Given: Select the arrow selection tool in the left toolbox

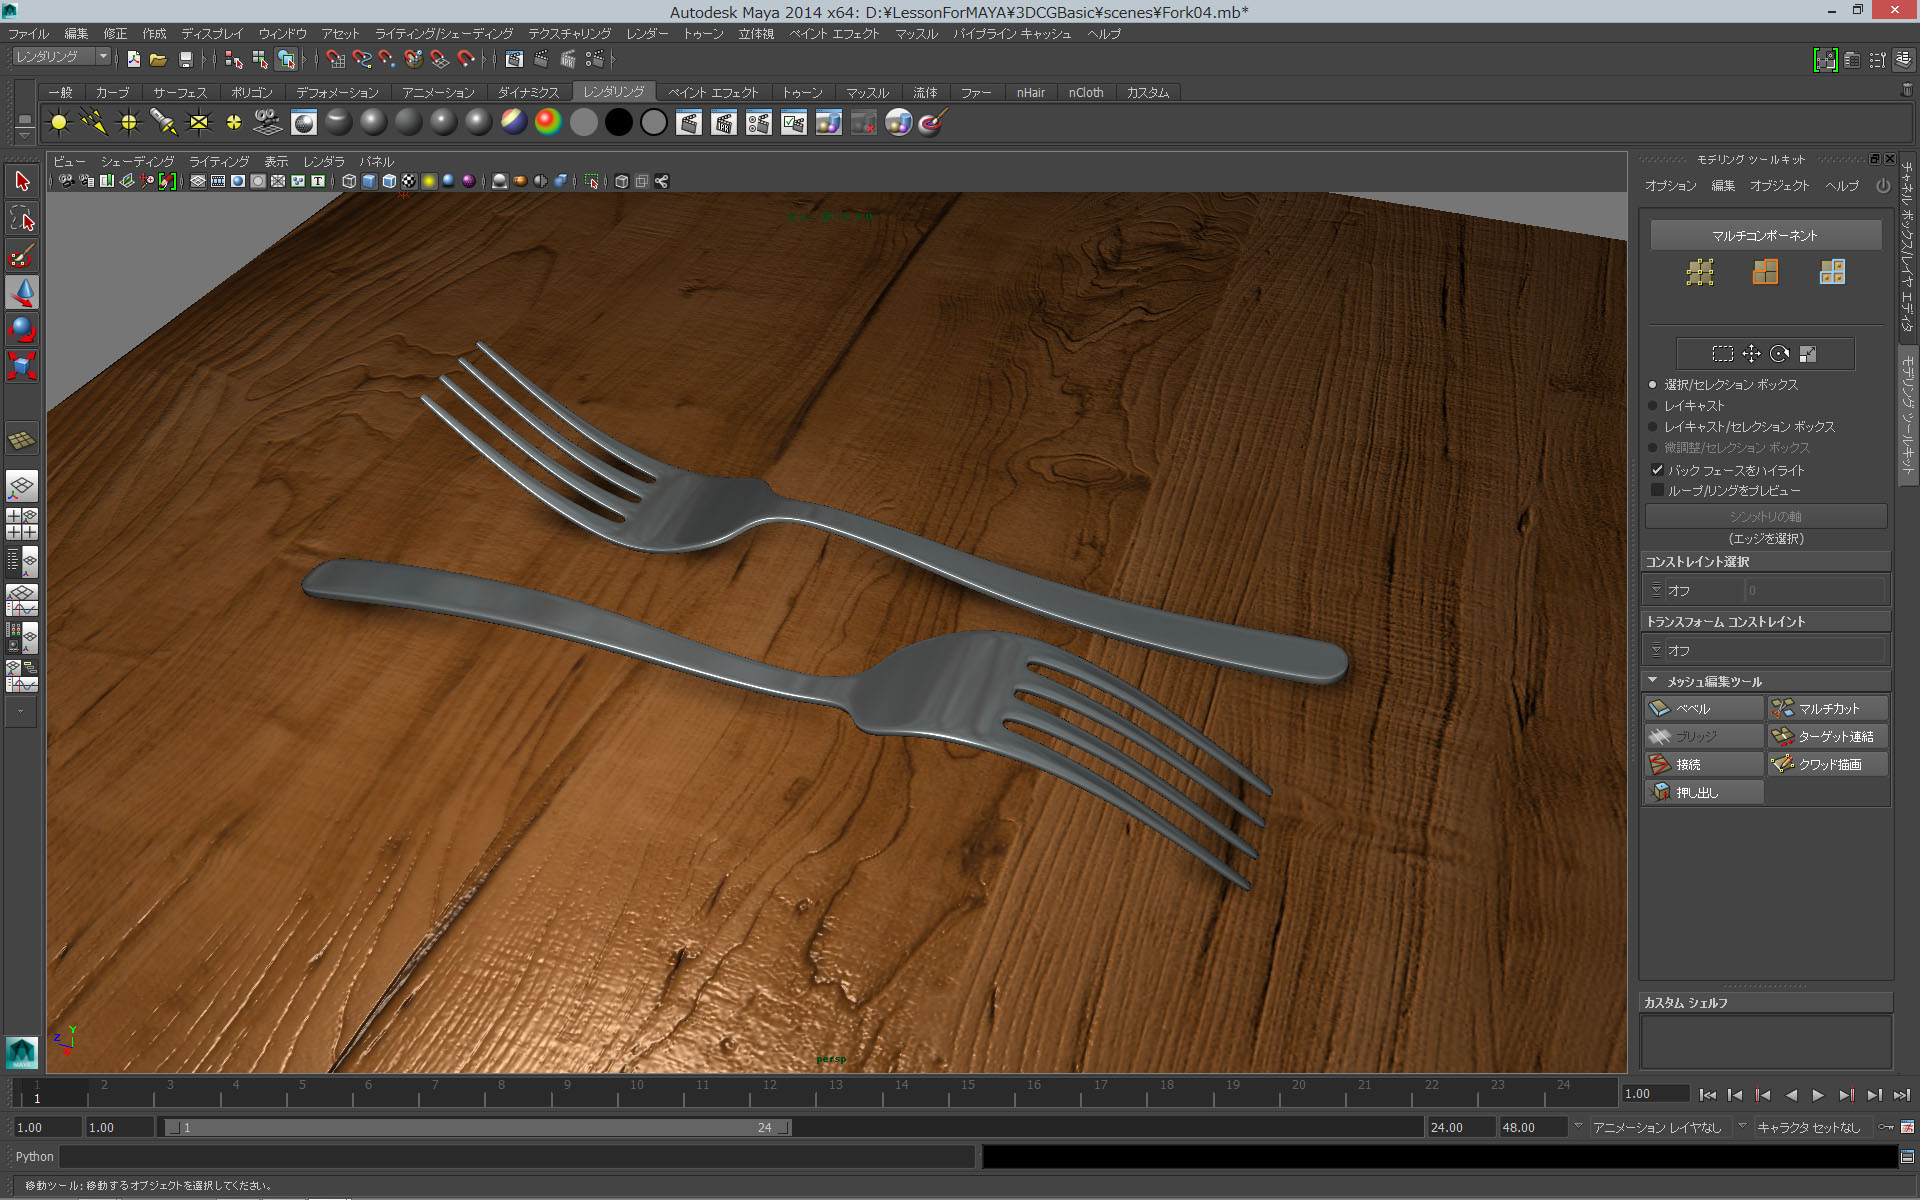Looking at the screenshot, I should point(21,180).
